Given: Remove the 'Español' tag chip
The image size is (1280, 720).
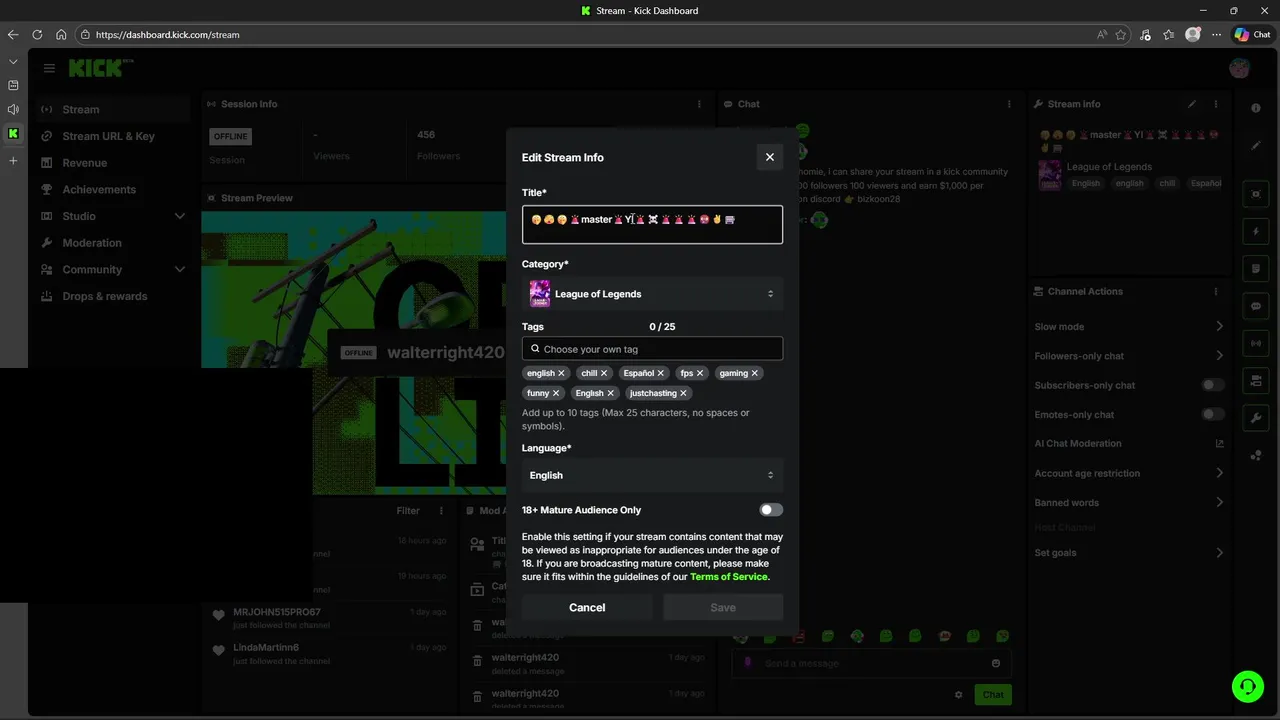Looking at the screenshot, I should pyautogui.click(x=661, y=373).
